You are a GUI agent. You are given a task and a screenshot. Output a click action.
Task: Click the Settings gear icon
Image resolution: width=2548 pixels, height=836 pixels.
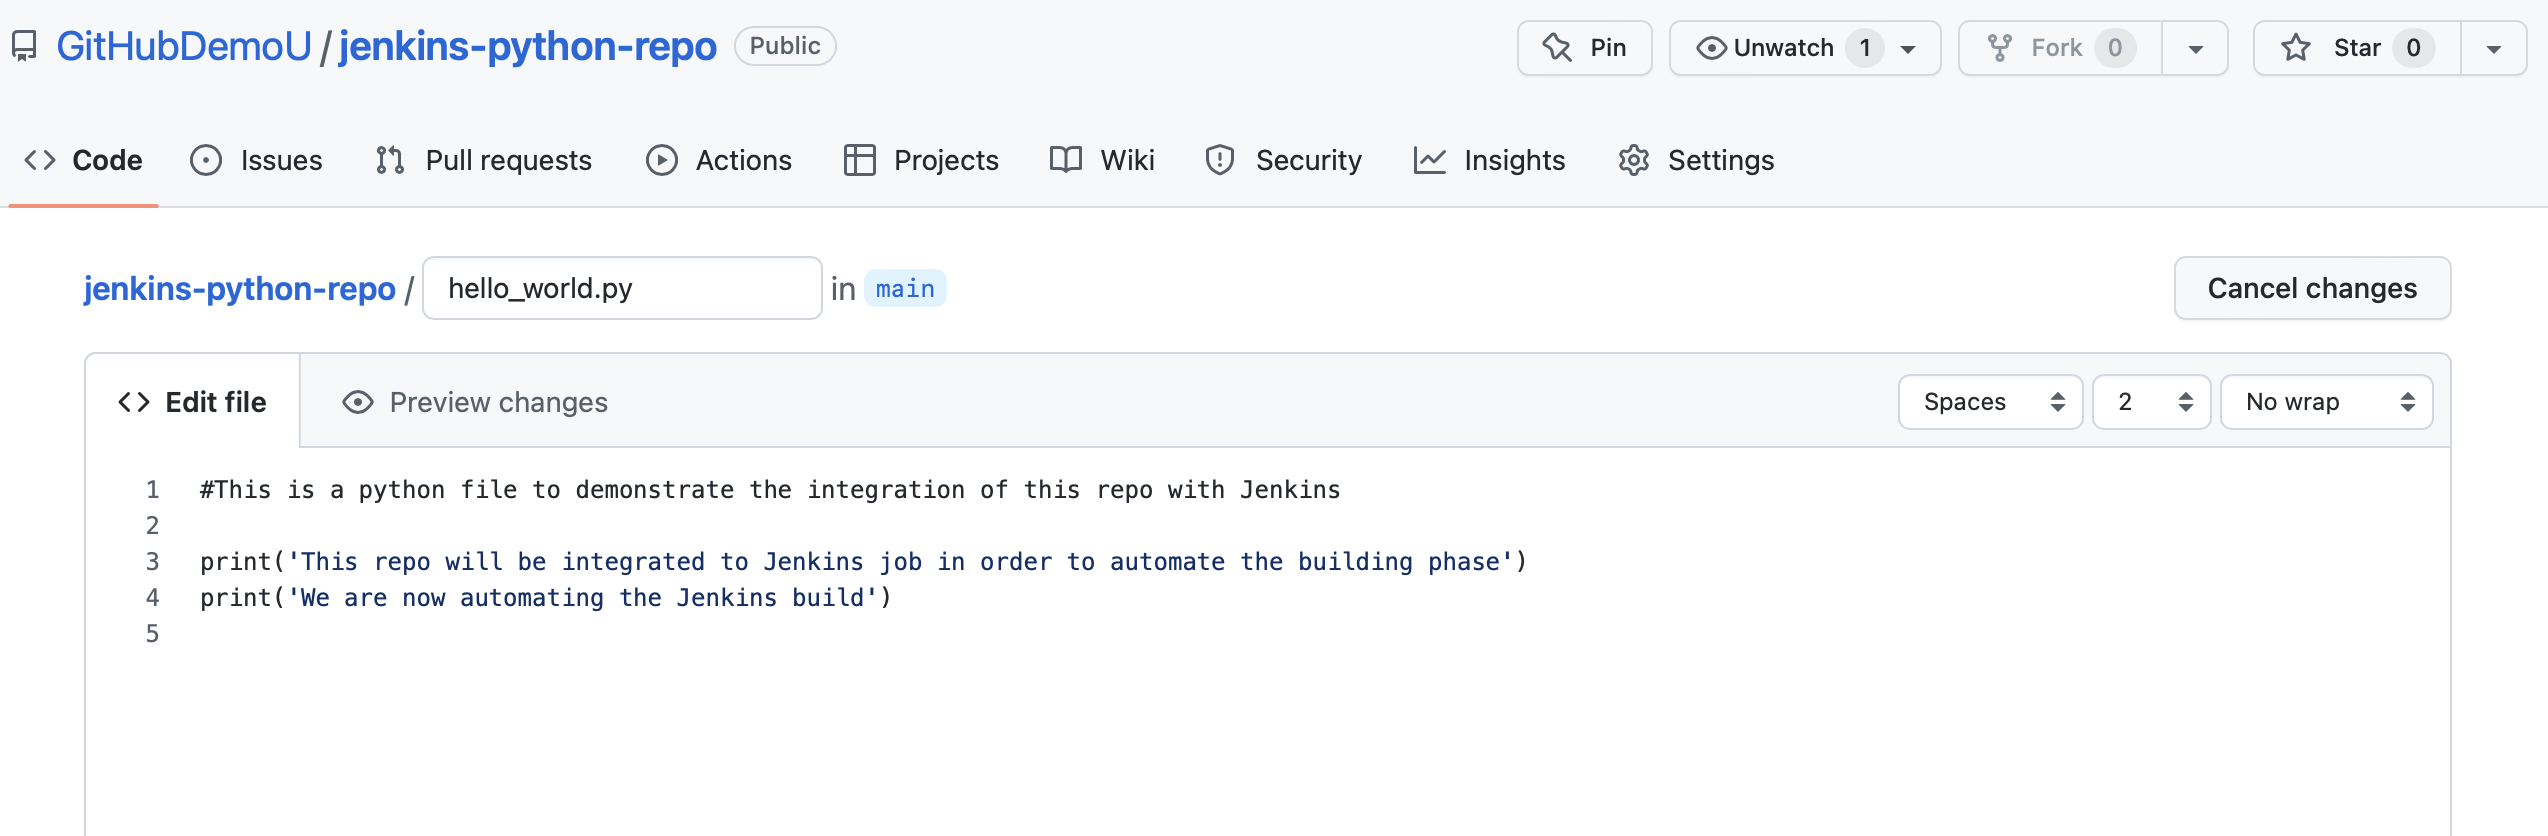coord(1634,160)
